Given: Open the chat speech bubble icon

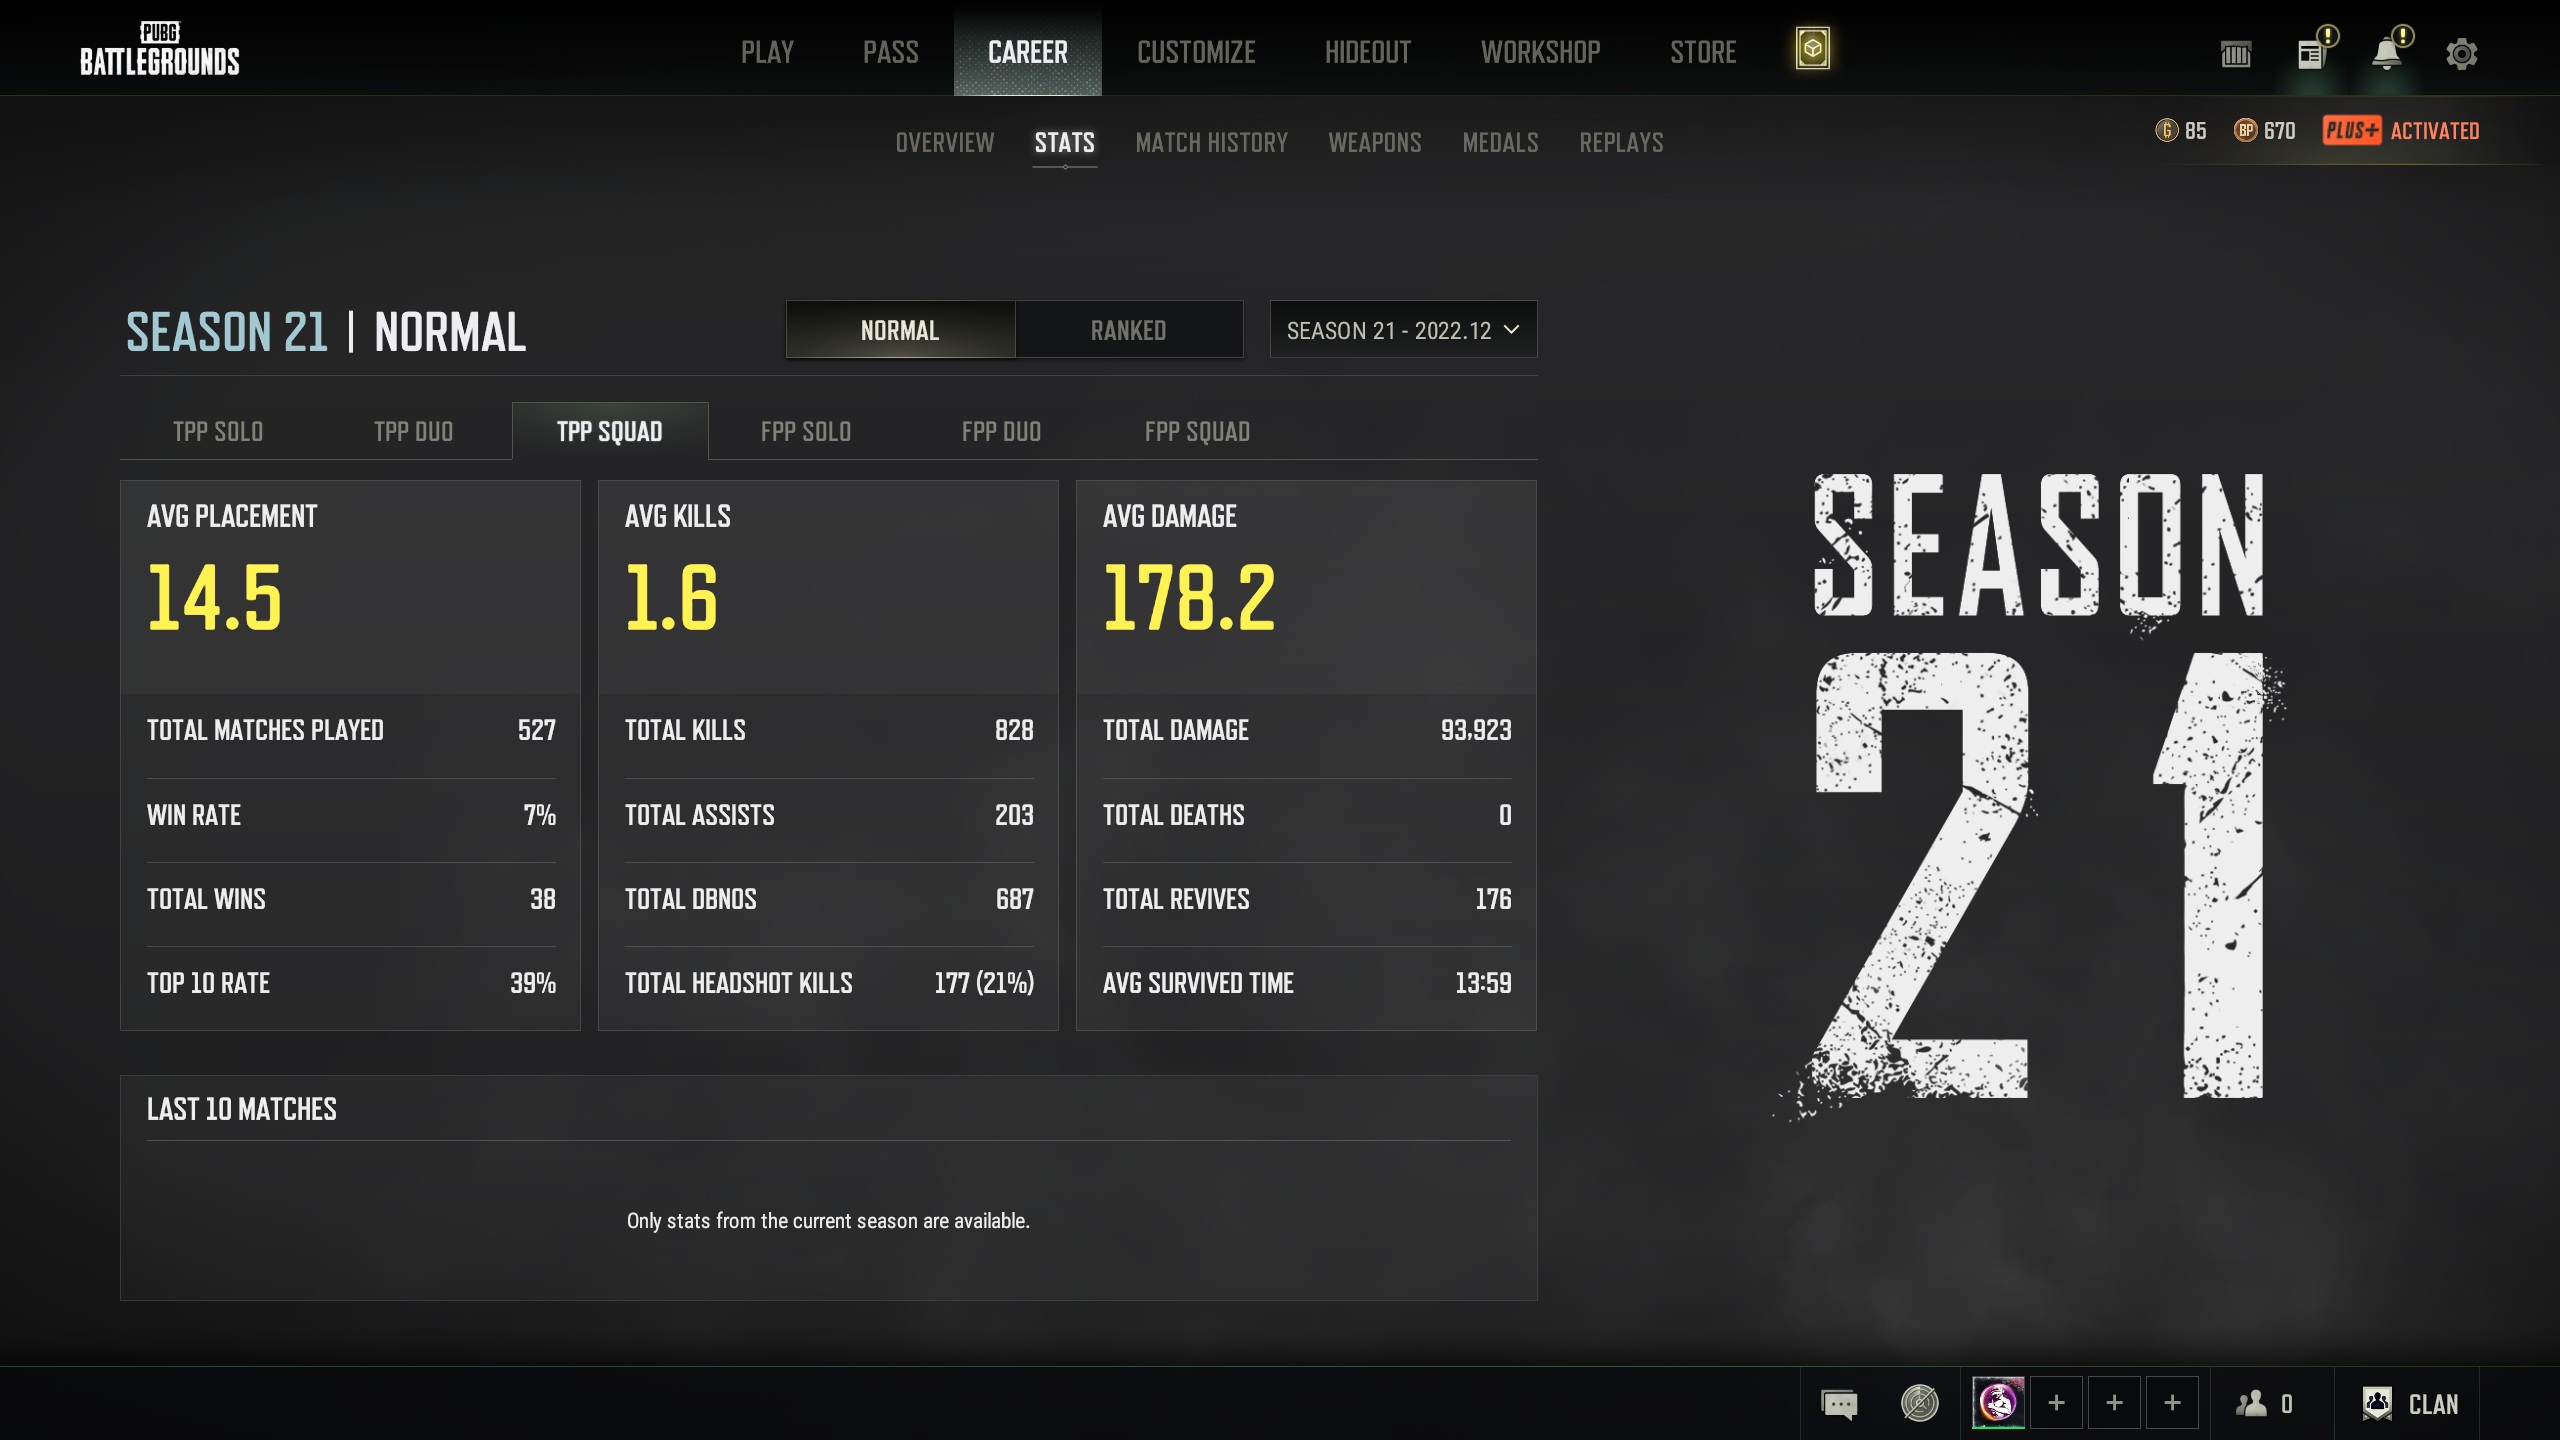Looking at the screenshot, I should (x=1839, y=1404).
